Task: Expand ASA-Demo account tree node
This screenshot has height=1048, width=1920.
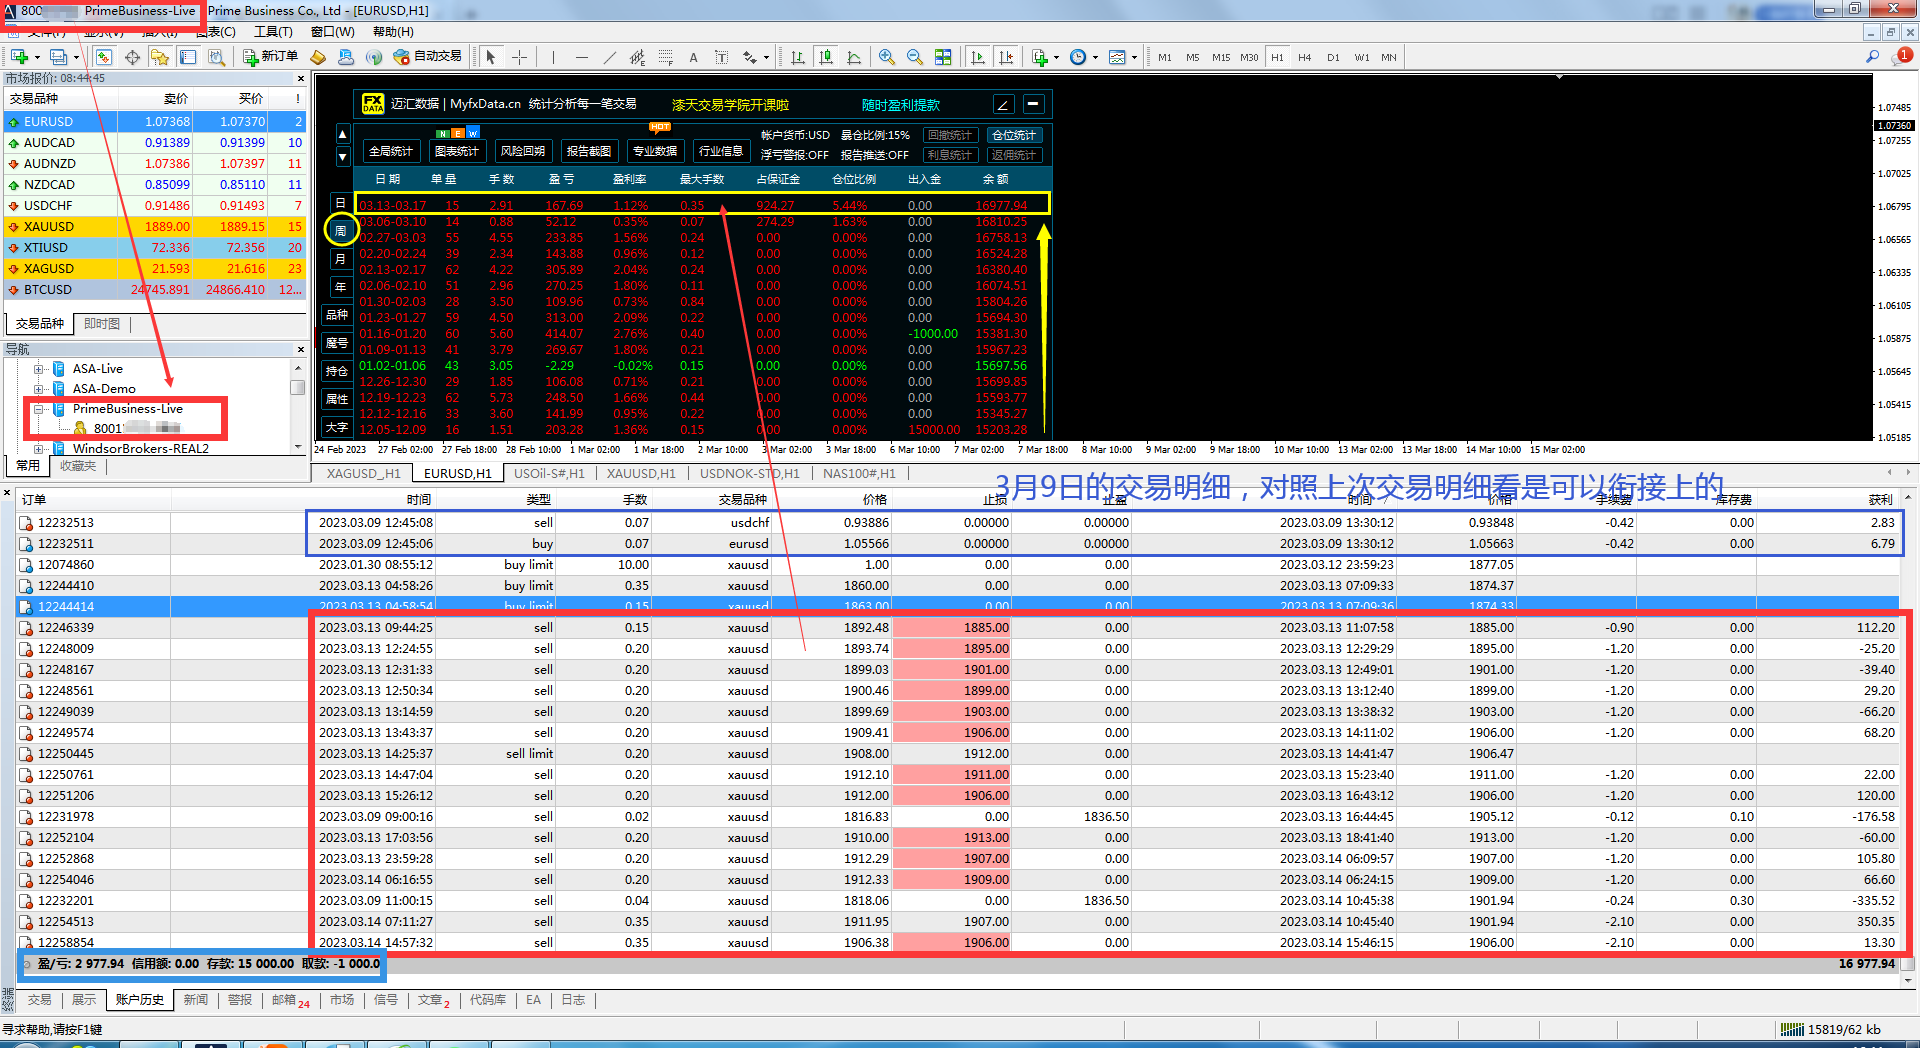Action: [38, 389]
